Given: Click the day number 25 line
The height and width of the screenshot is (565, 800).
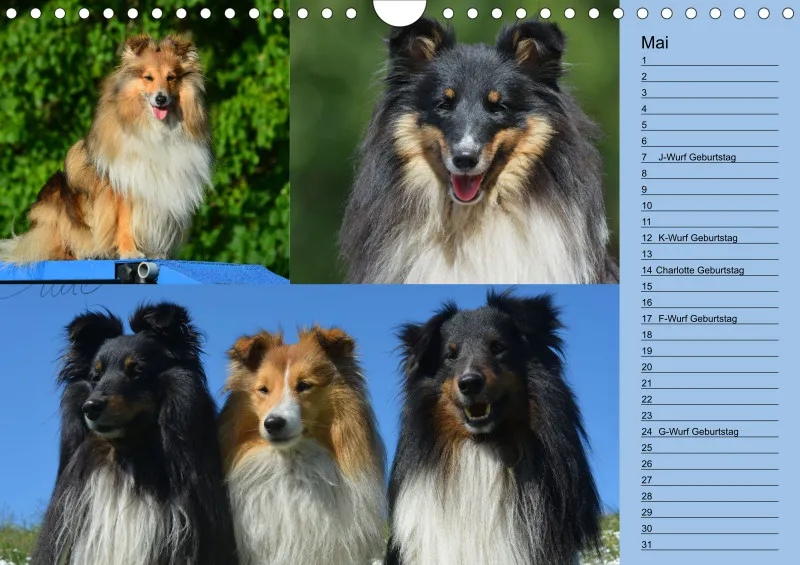Looking at the screenshot, I should [709, 448].
